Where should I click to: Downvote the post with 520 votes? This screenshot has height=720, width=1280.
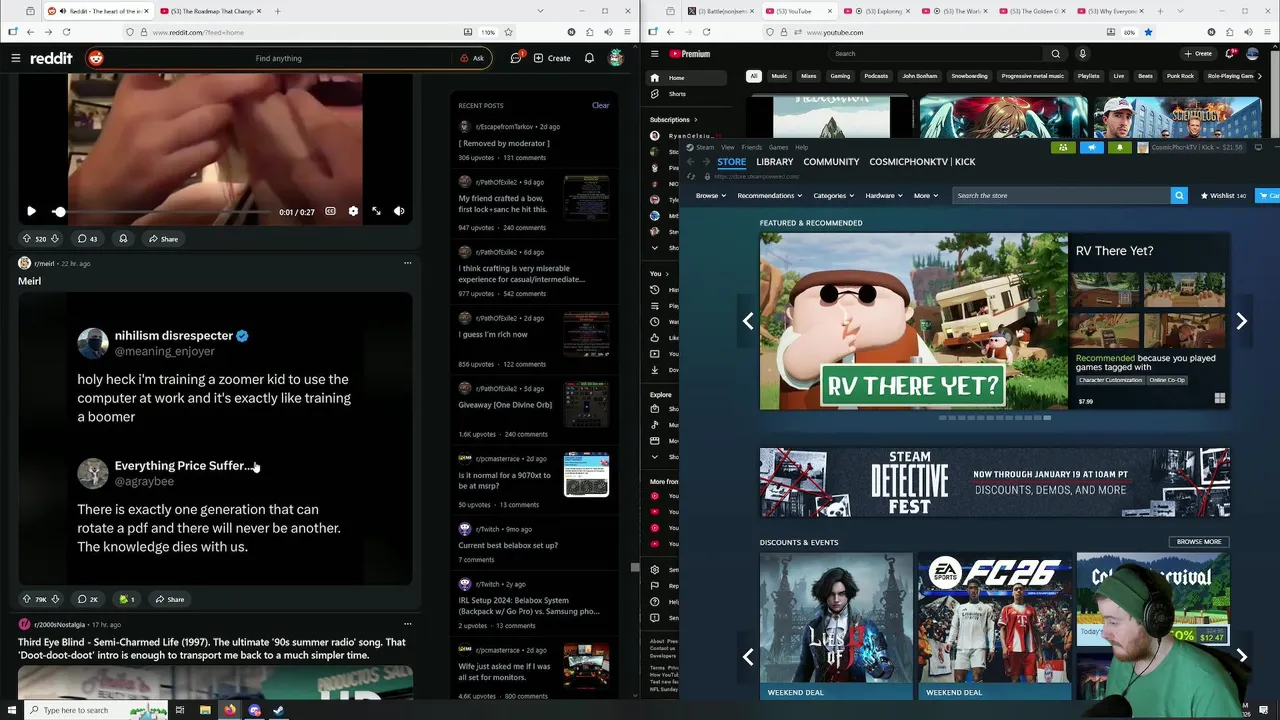point(55,239)
